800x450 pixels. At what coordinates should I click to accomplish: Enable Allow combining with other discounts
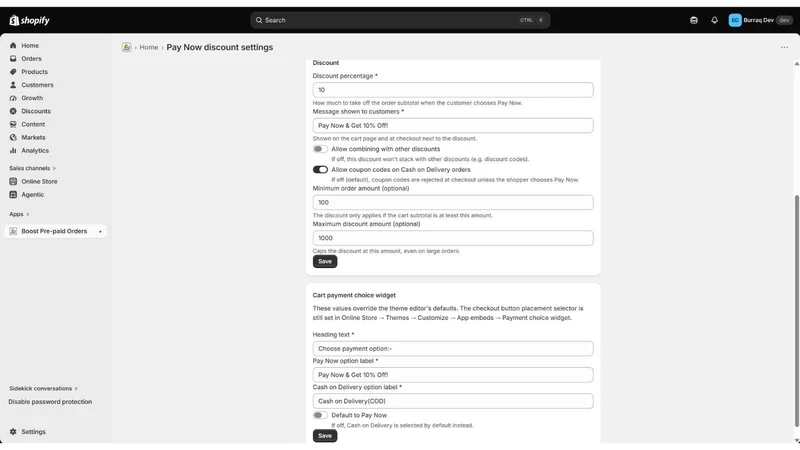point(320,149)
